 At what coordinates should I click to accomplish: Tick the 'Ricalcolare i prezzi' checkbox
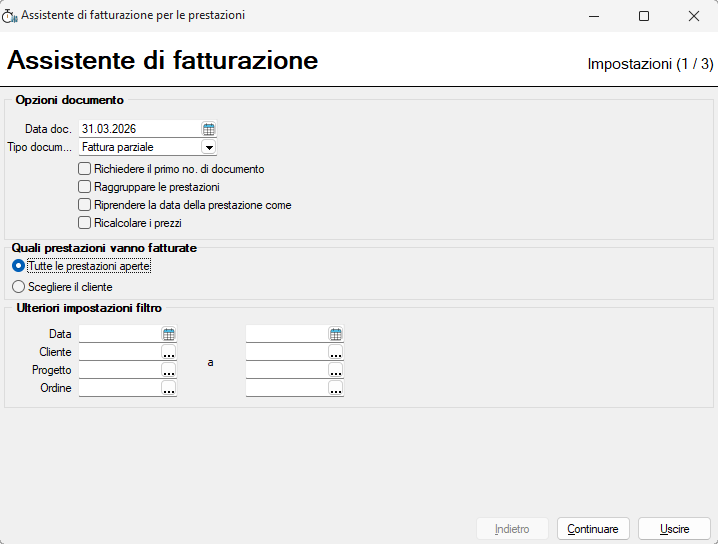pyautogui.click(x=85, y=223)
